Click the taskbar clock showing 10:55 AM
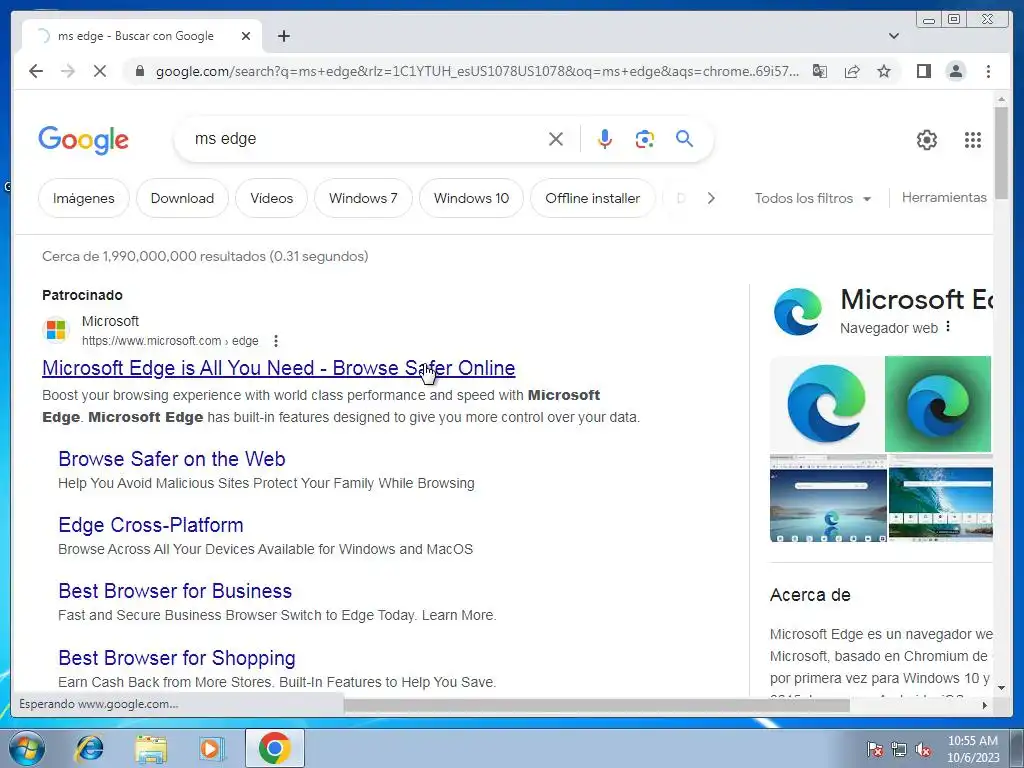Viewport: 1024px width, 768px height. coord(973,749)
